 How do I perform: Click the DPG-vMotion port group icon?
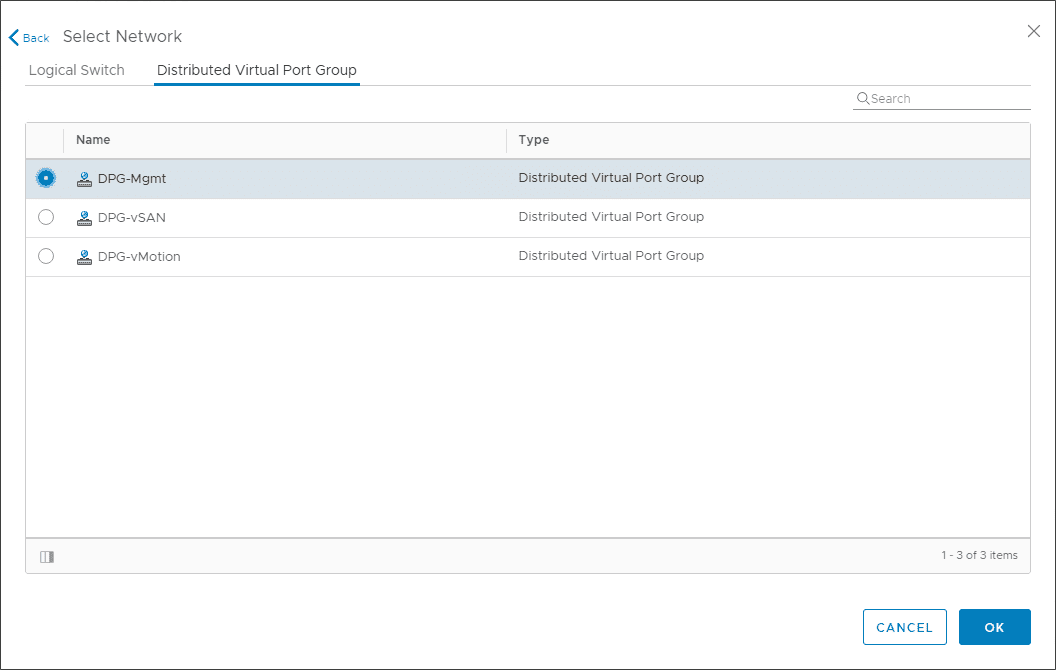(84, 256)
